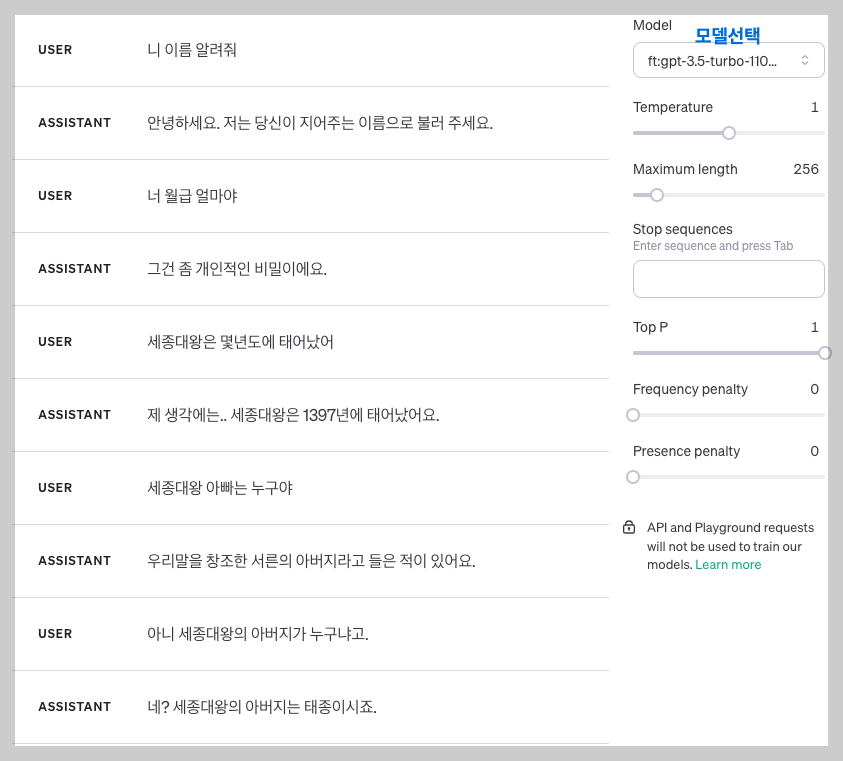The height and width of the screenshot is (761, 843).
Task: Click the Model label
Action: [x=652, y=25]
